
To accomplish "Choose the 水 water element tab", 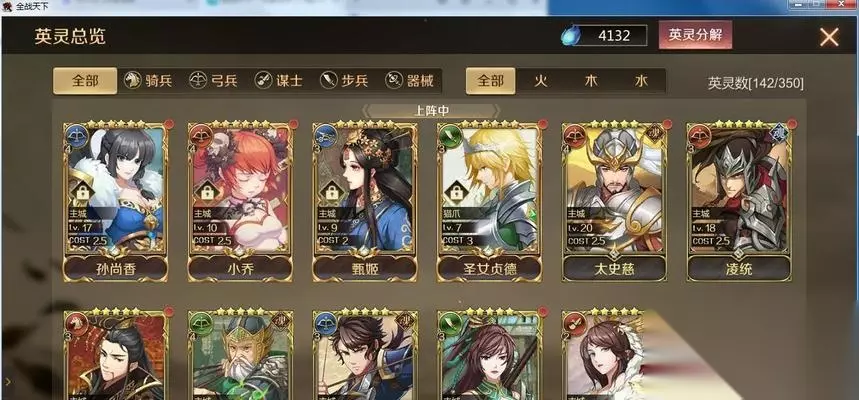I will (x=641, y=81).
